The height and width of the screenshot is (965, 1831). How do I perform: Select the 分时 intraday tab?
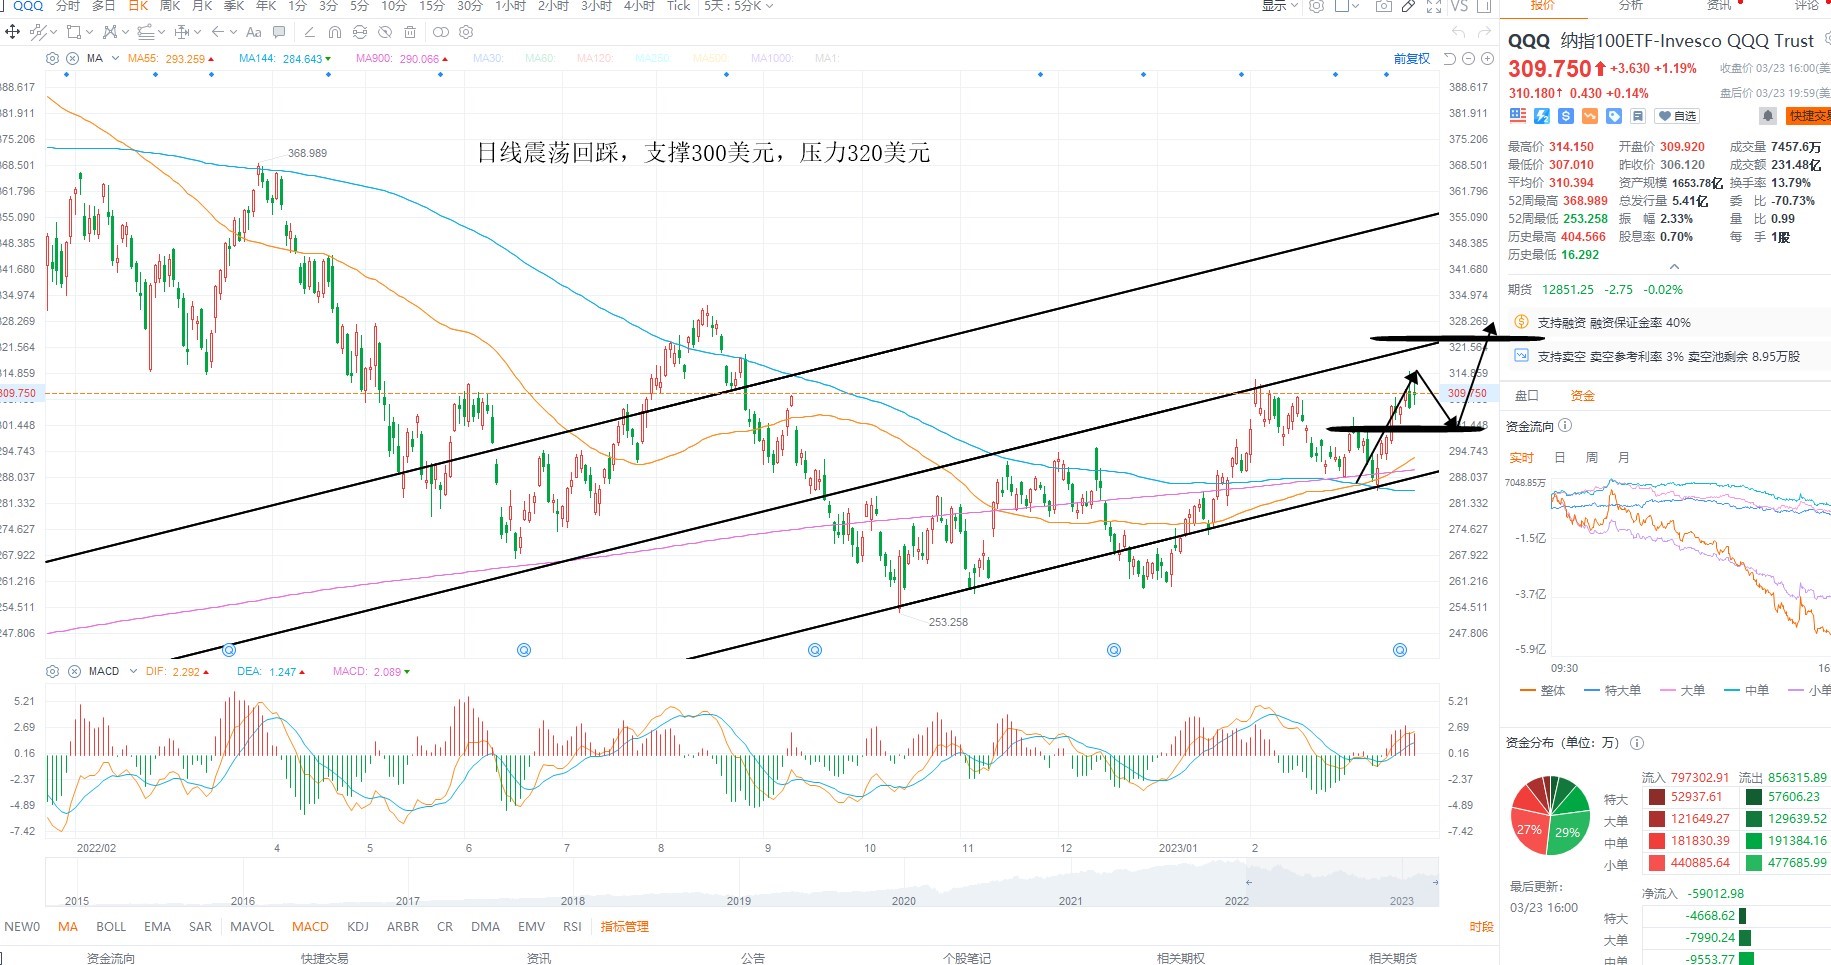coord(67,6)
